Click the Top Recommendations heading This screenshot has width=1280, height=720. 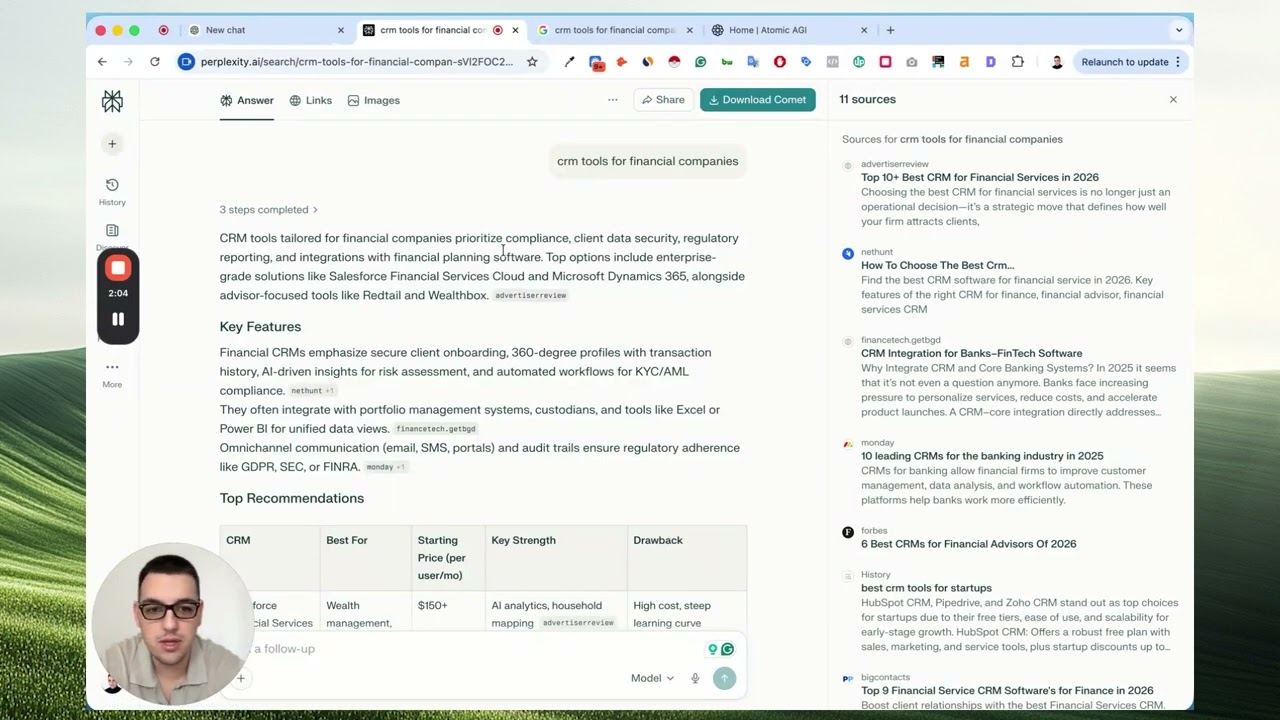[292, 498]
